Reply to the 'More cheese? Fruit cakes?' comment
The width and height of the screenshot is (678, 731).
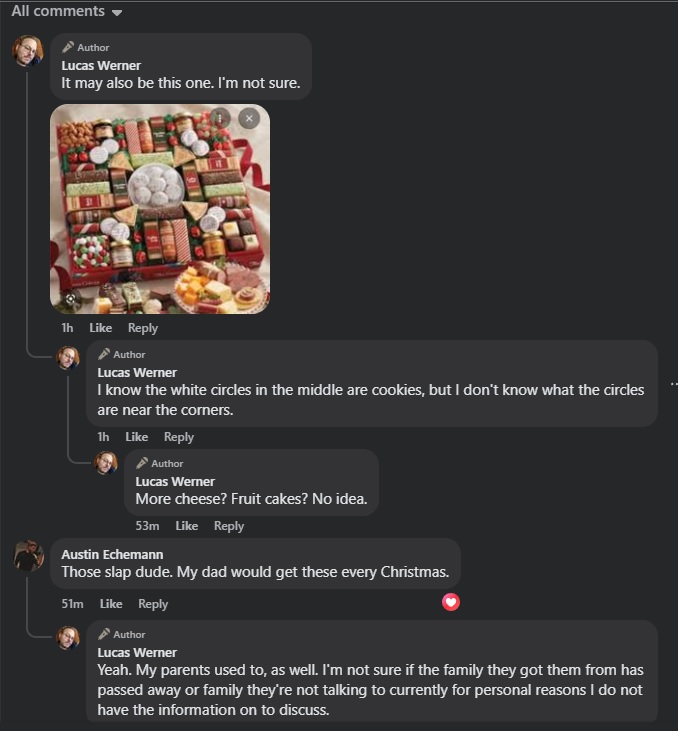229,526
